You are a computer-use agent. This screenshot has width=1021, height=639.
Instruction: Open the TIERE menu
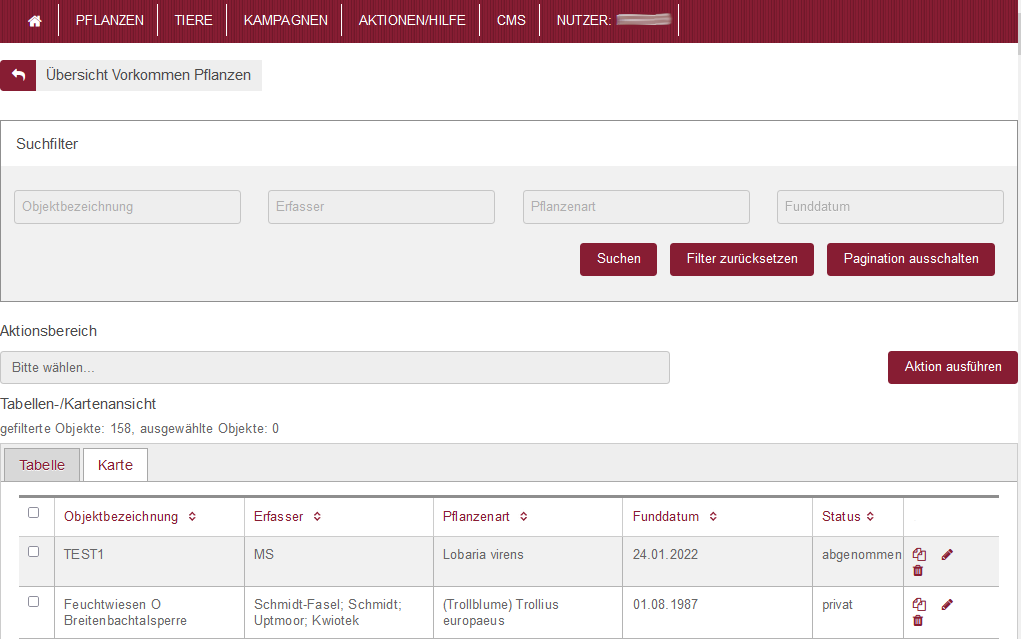coord(193,20)
